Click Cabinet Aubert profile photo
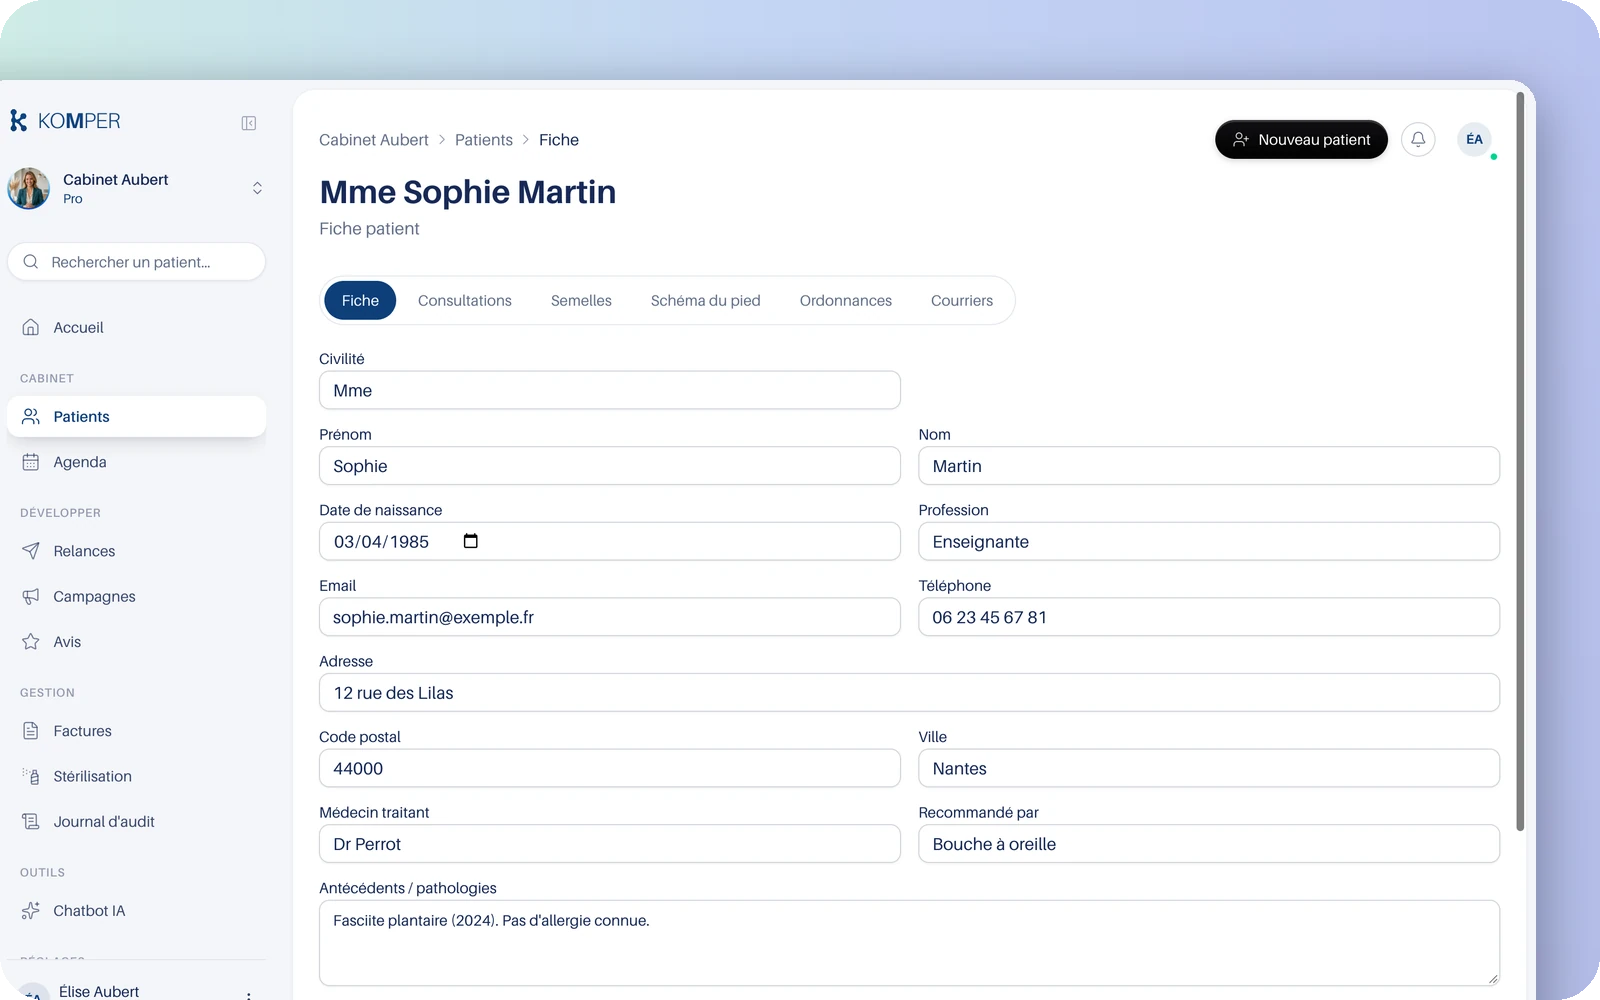The width and height of the screenshot is (1600, 1000). point(29,188)
